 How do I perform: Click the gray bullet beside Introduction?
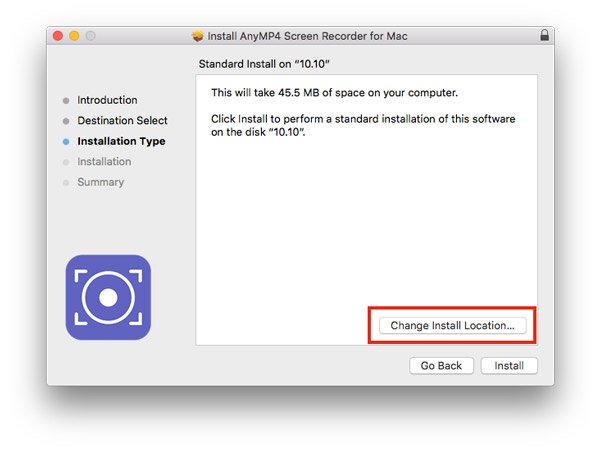click(x=66, y=100)
